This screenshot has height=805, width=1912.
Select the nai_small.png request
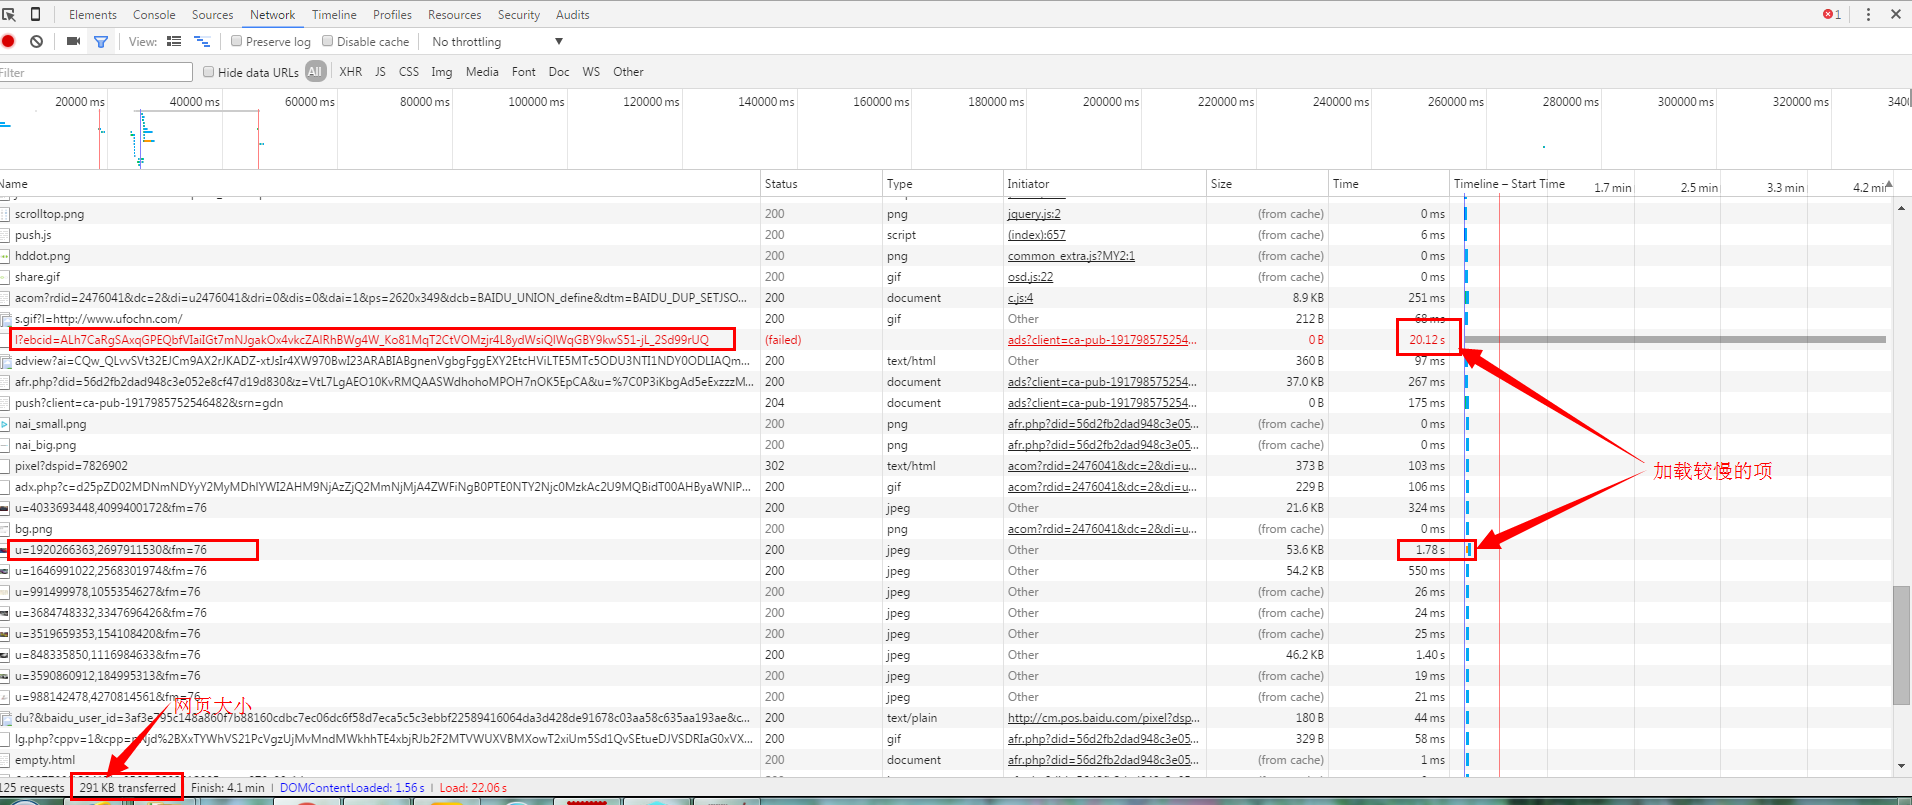click(x=945, y=424)
